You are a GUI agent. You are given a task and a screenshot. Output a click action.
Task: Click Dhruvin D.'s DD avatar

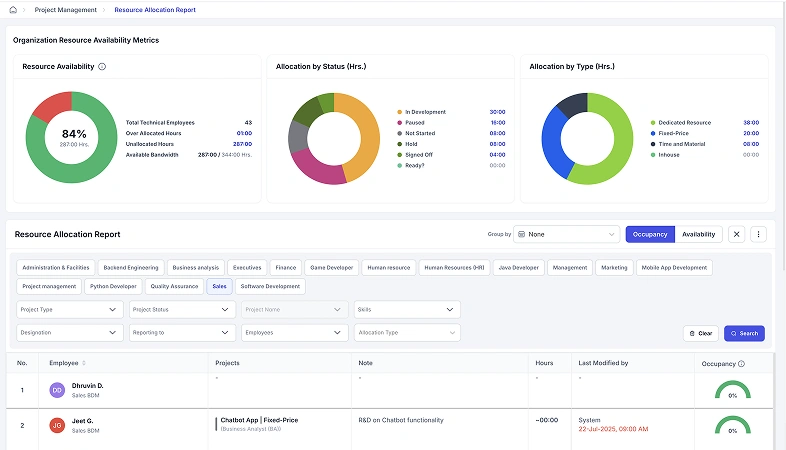57,389
